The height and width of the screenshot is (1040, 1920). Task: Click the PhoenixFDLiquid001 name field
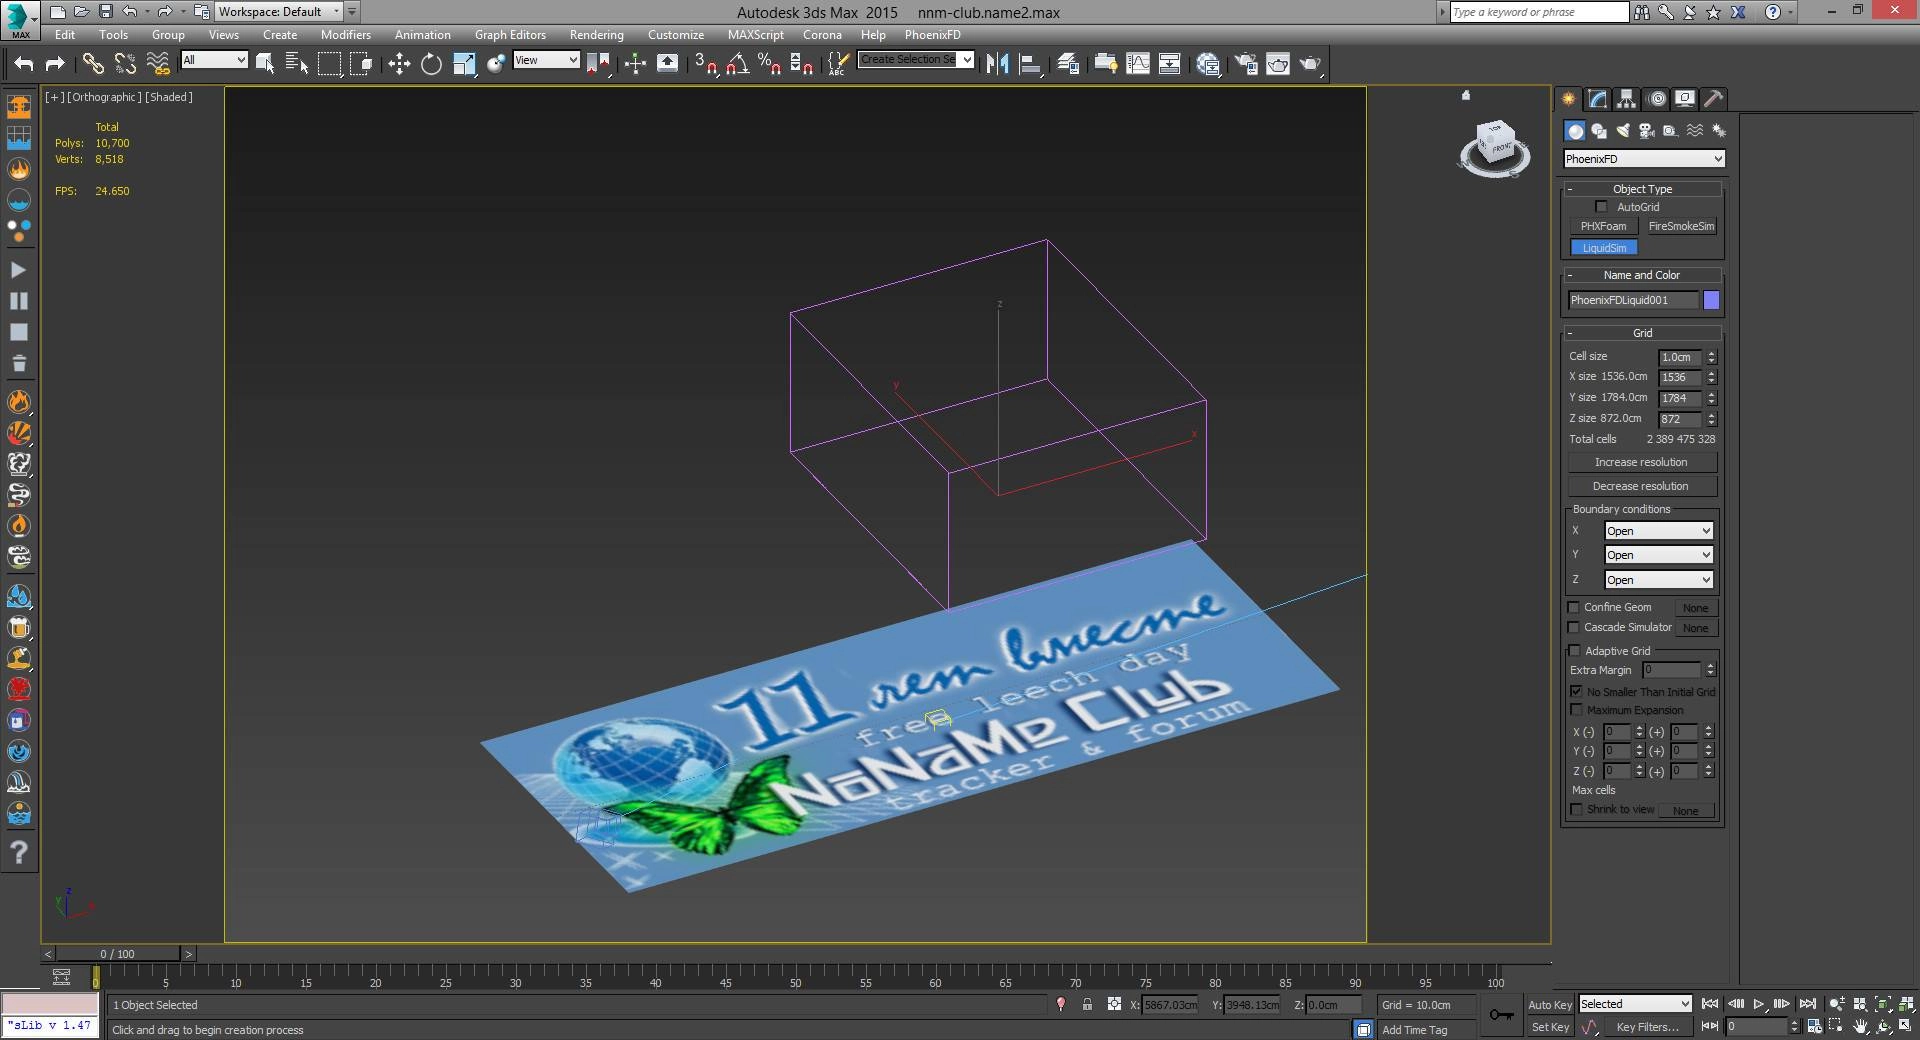(x=1633, y=300)
